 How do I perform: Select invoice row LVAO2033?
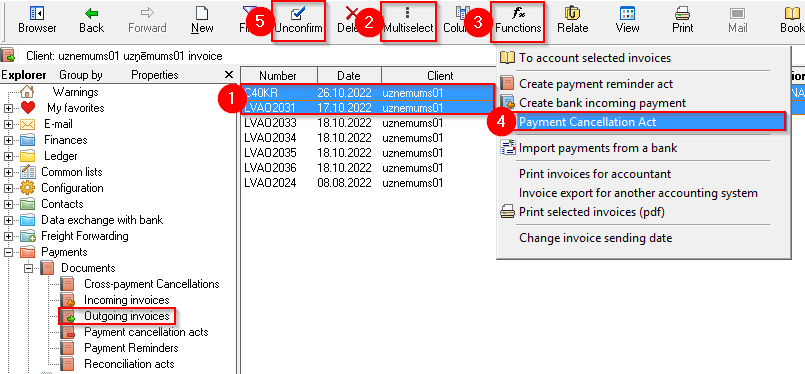click(369, 123)
